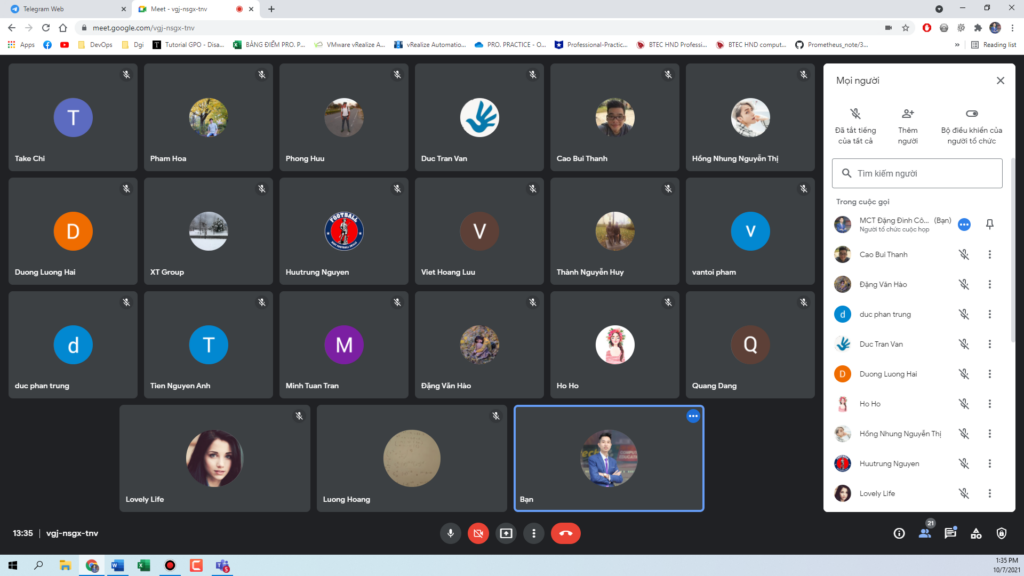1024x576 pixels.
Task: Pin MCT Đặng Đình Cô in people list
Action: (989, 225)
